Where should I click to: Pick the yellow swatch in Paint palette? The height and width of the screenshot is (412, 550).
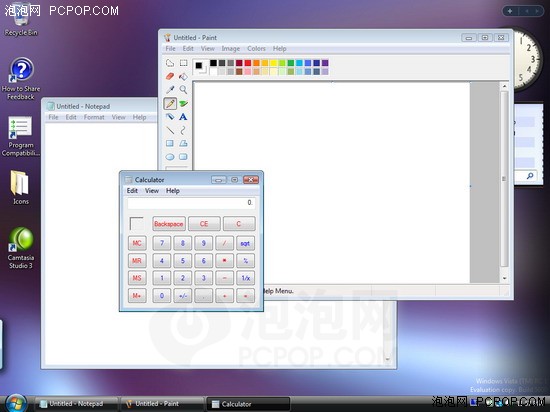[274, 63]
